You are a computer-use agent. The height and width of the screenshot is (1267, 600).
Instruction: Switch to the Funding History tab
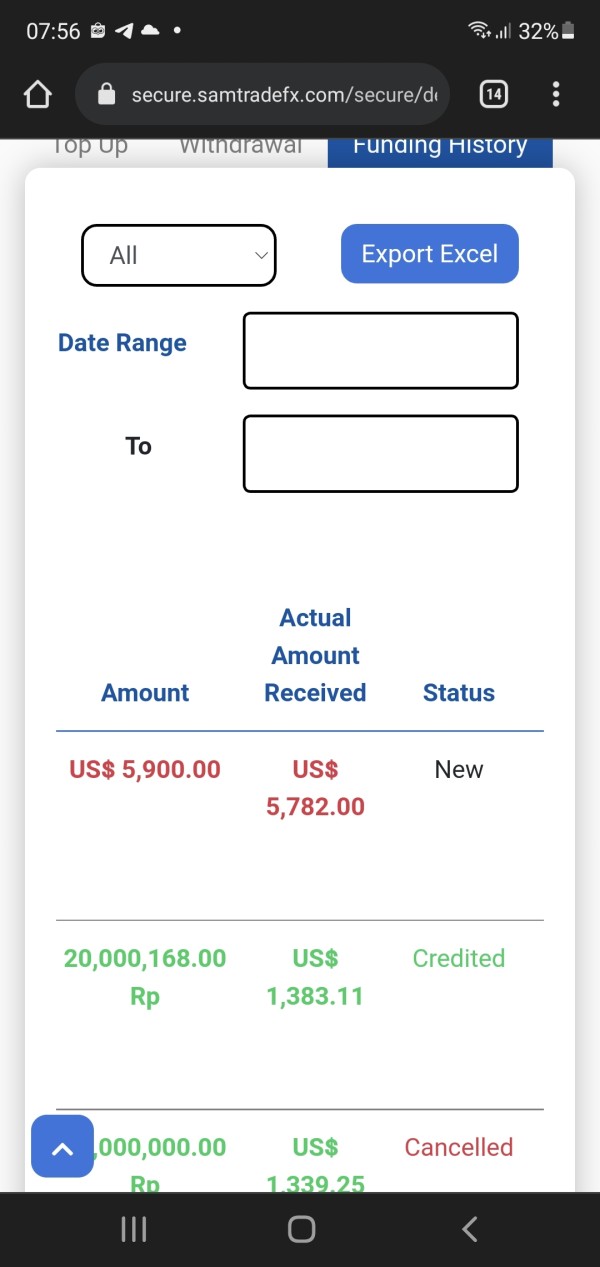coord(439,147)
